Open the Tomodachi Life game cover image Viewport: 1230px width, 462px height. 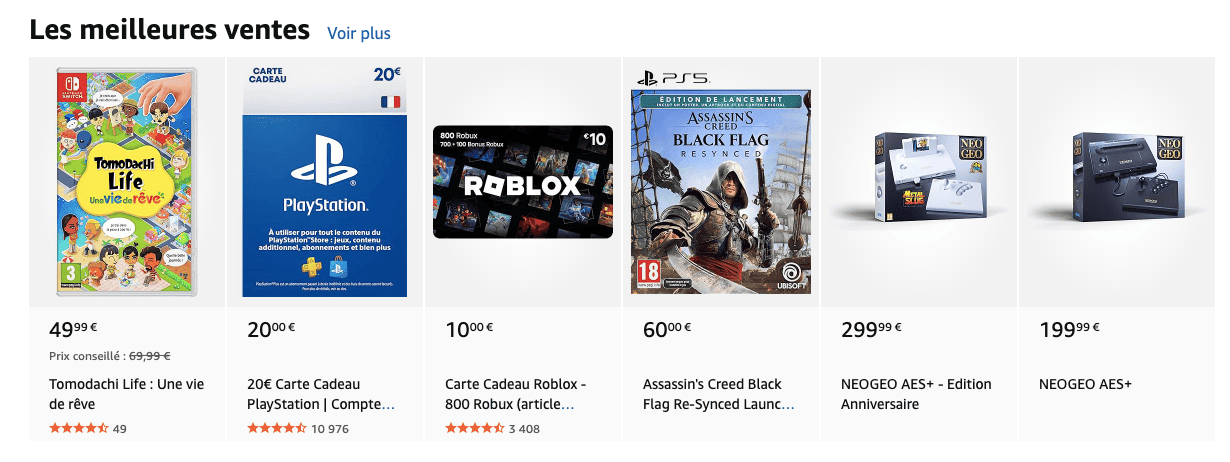tap(128, 182)
